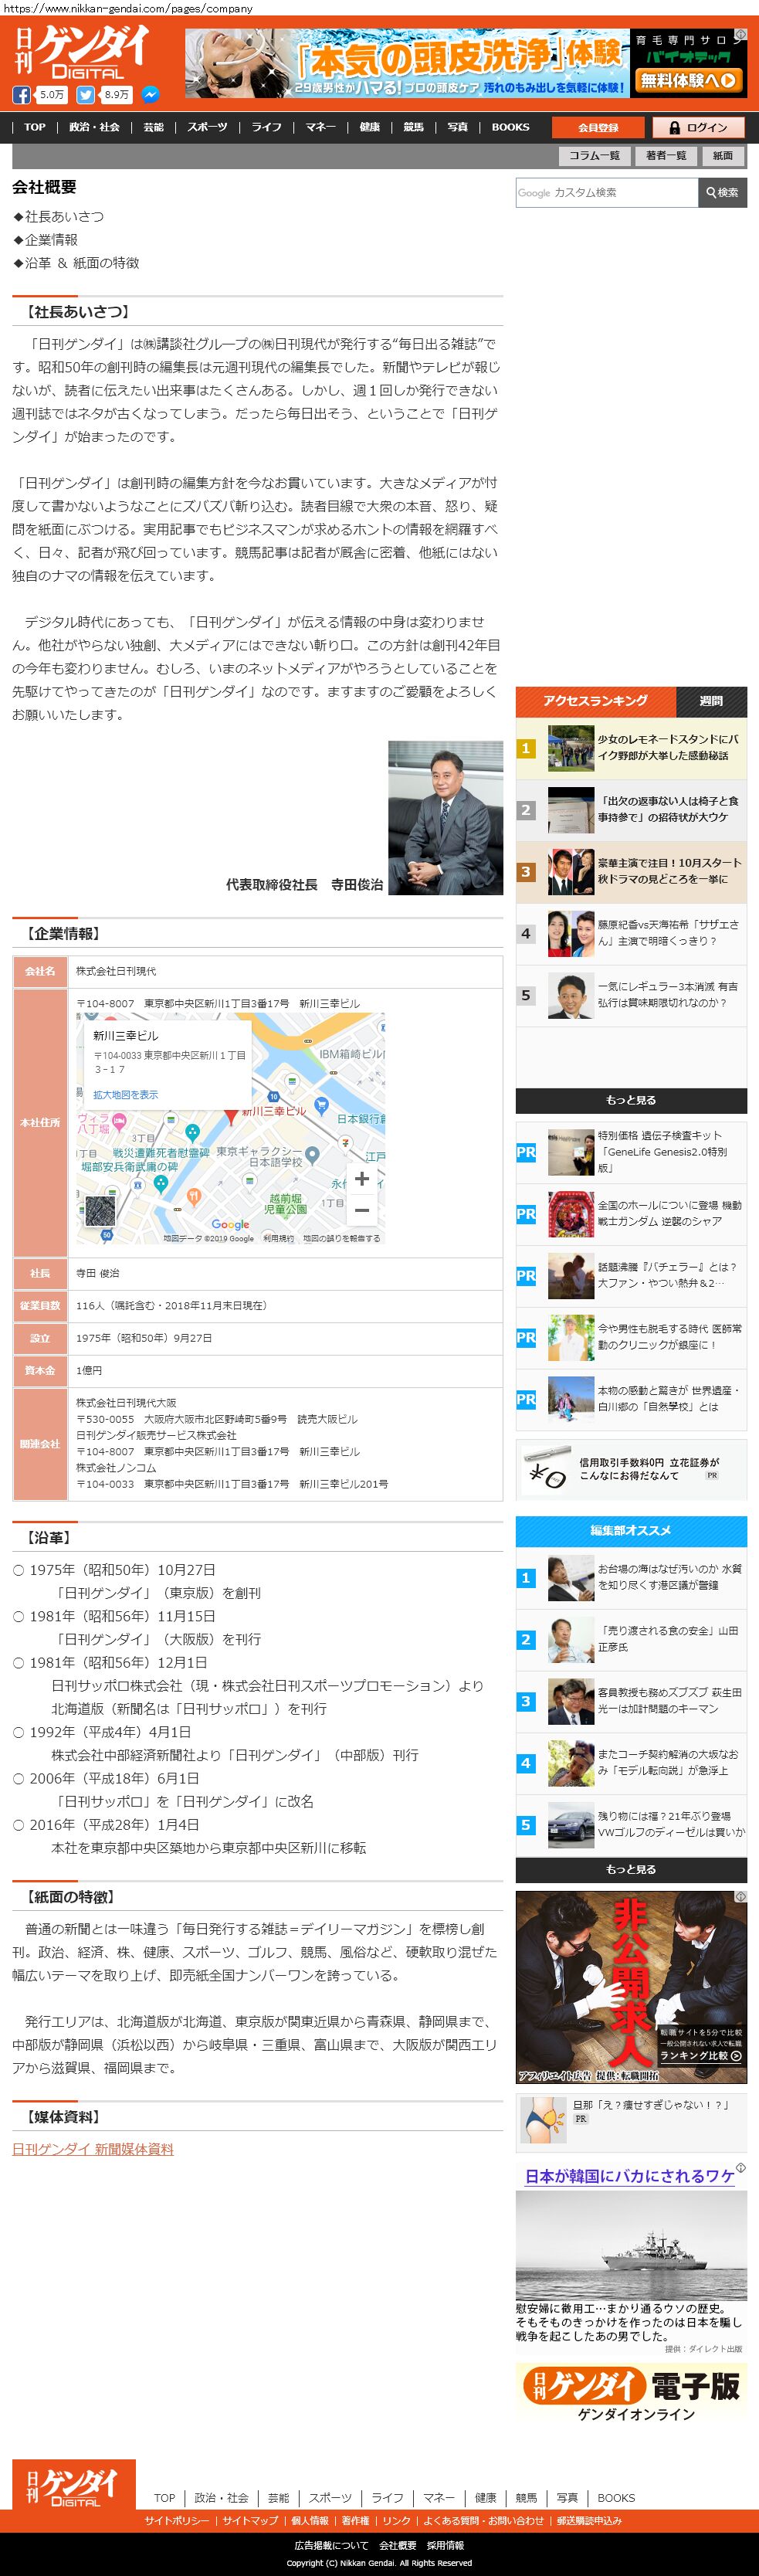Open footer よくある質問・お問い合わせ link
Screen dimensions: 759x2576
point(484,2521)
